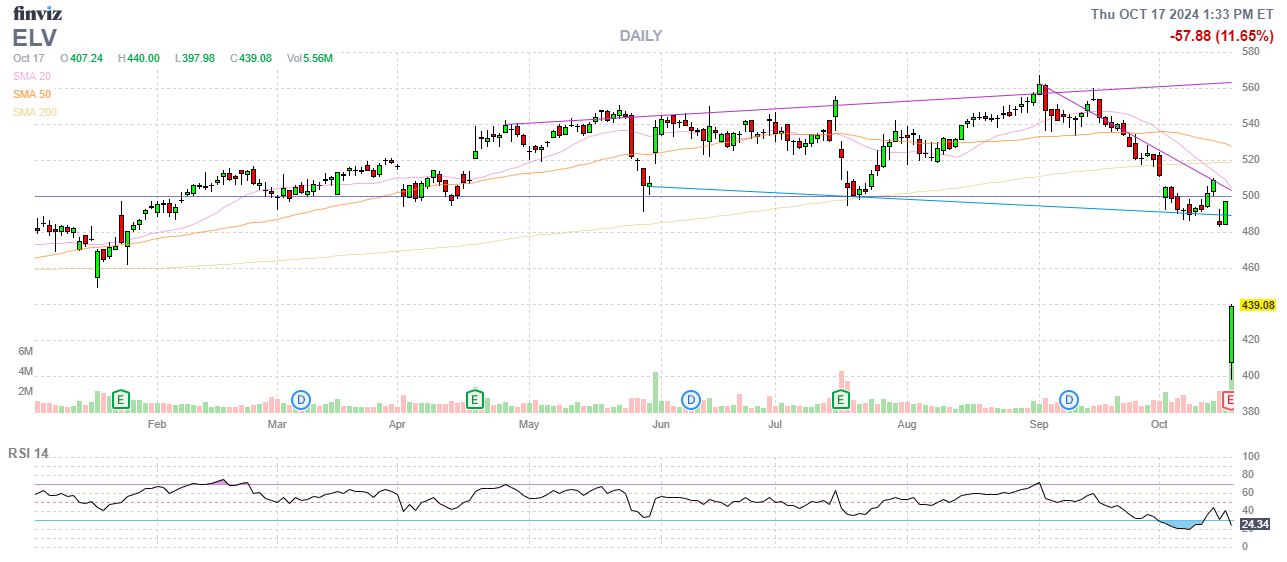Click the September dividend D marker
The image size is (1287, 562).
(x=1070, y=400)
